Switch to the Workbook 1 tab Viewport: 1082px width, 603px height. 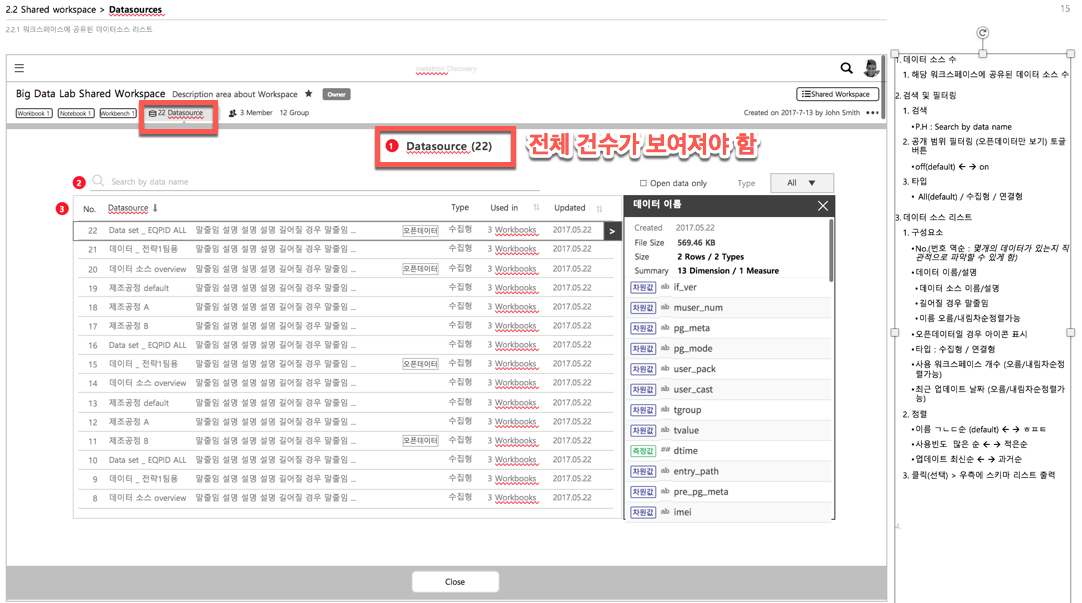pyautogui.click(x=34, y=113)
